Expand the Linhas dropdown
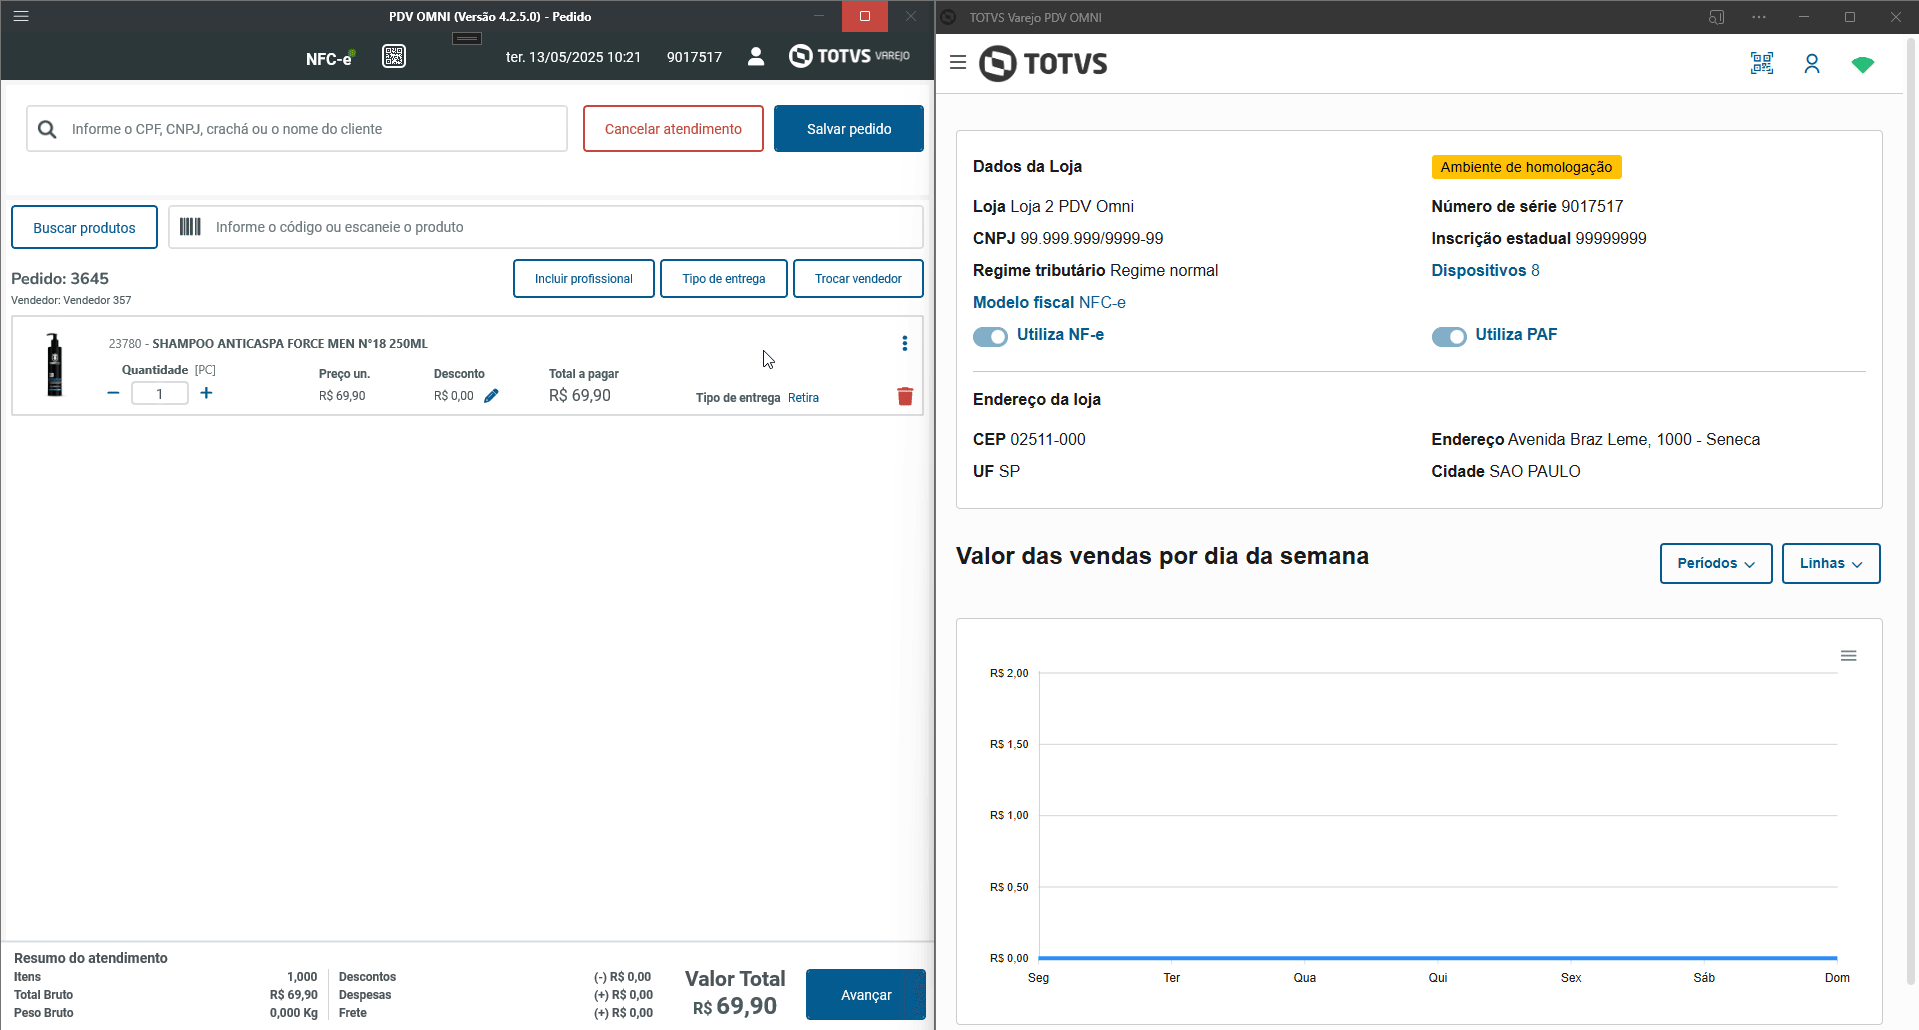This screenshot has height=1030, width=1919. (1831, 563)
